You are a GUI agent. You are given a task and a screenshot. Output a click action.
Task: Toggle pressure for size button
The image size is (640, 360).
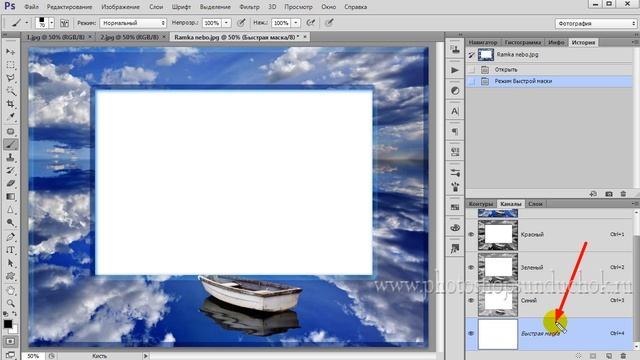tap(329, 23)
